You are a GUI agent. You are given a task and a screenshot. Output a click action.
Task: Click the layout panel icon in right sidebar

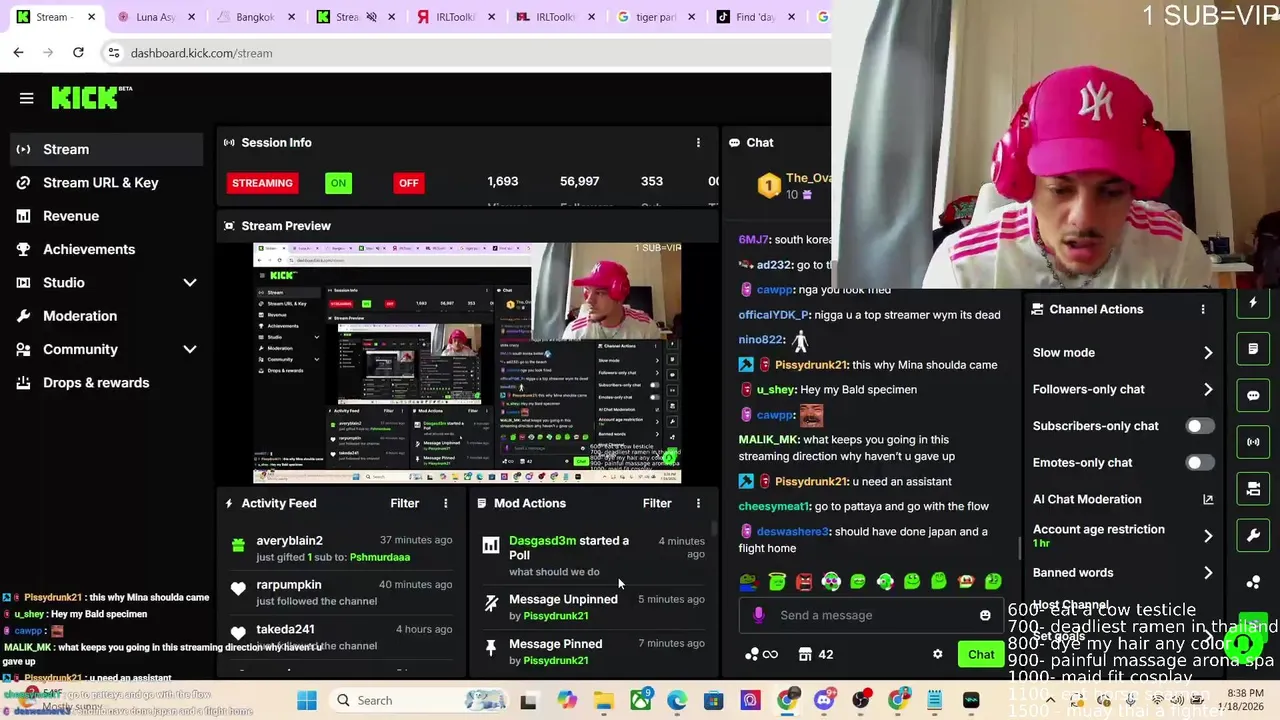pyautogui.click(x=1253, y=489)
